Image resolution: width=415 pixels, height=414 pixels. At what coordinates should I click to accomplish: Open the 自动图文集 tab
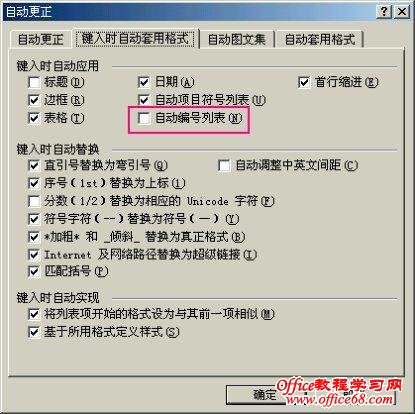point(236,39)
